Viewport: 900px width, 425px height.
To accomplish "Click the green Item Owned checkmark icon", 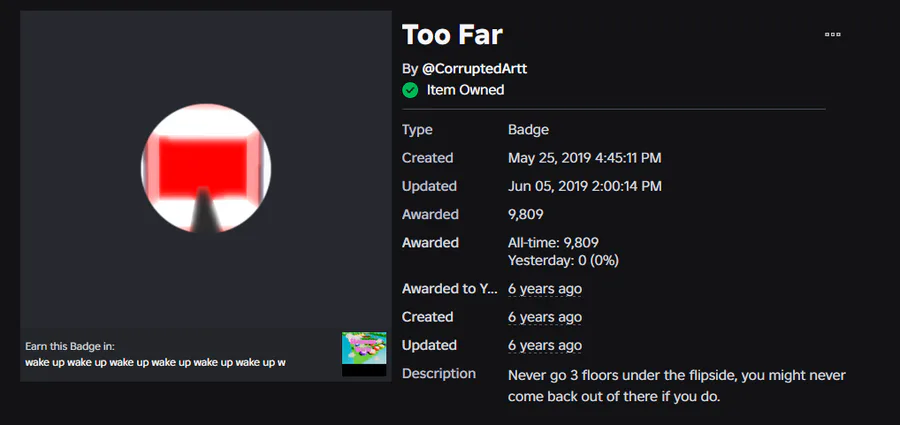I will (x=410, y=90).
